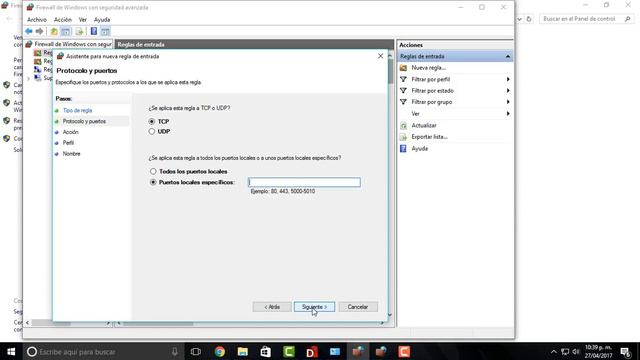
Task: Expand the Supervisión tree node chevron
Action: click(29, 78)
